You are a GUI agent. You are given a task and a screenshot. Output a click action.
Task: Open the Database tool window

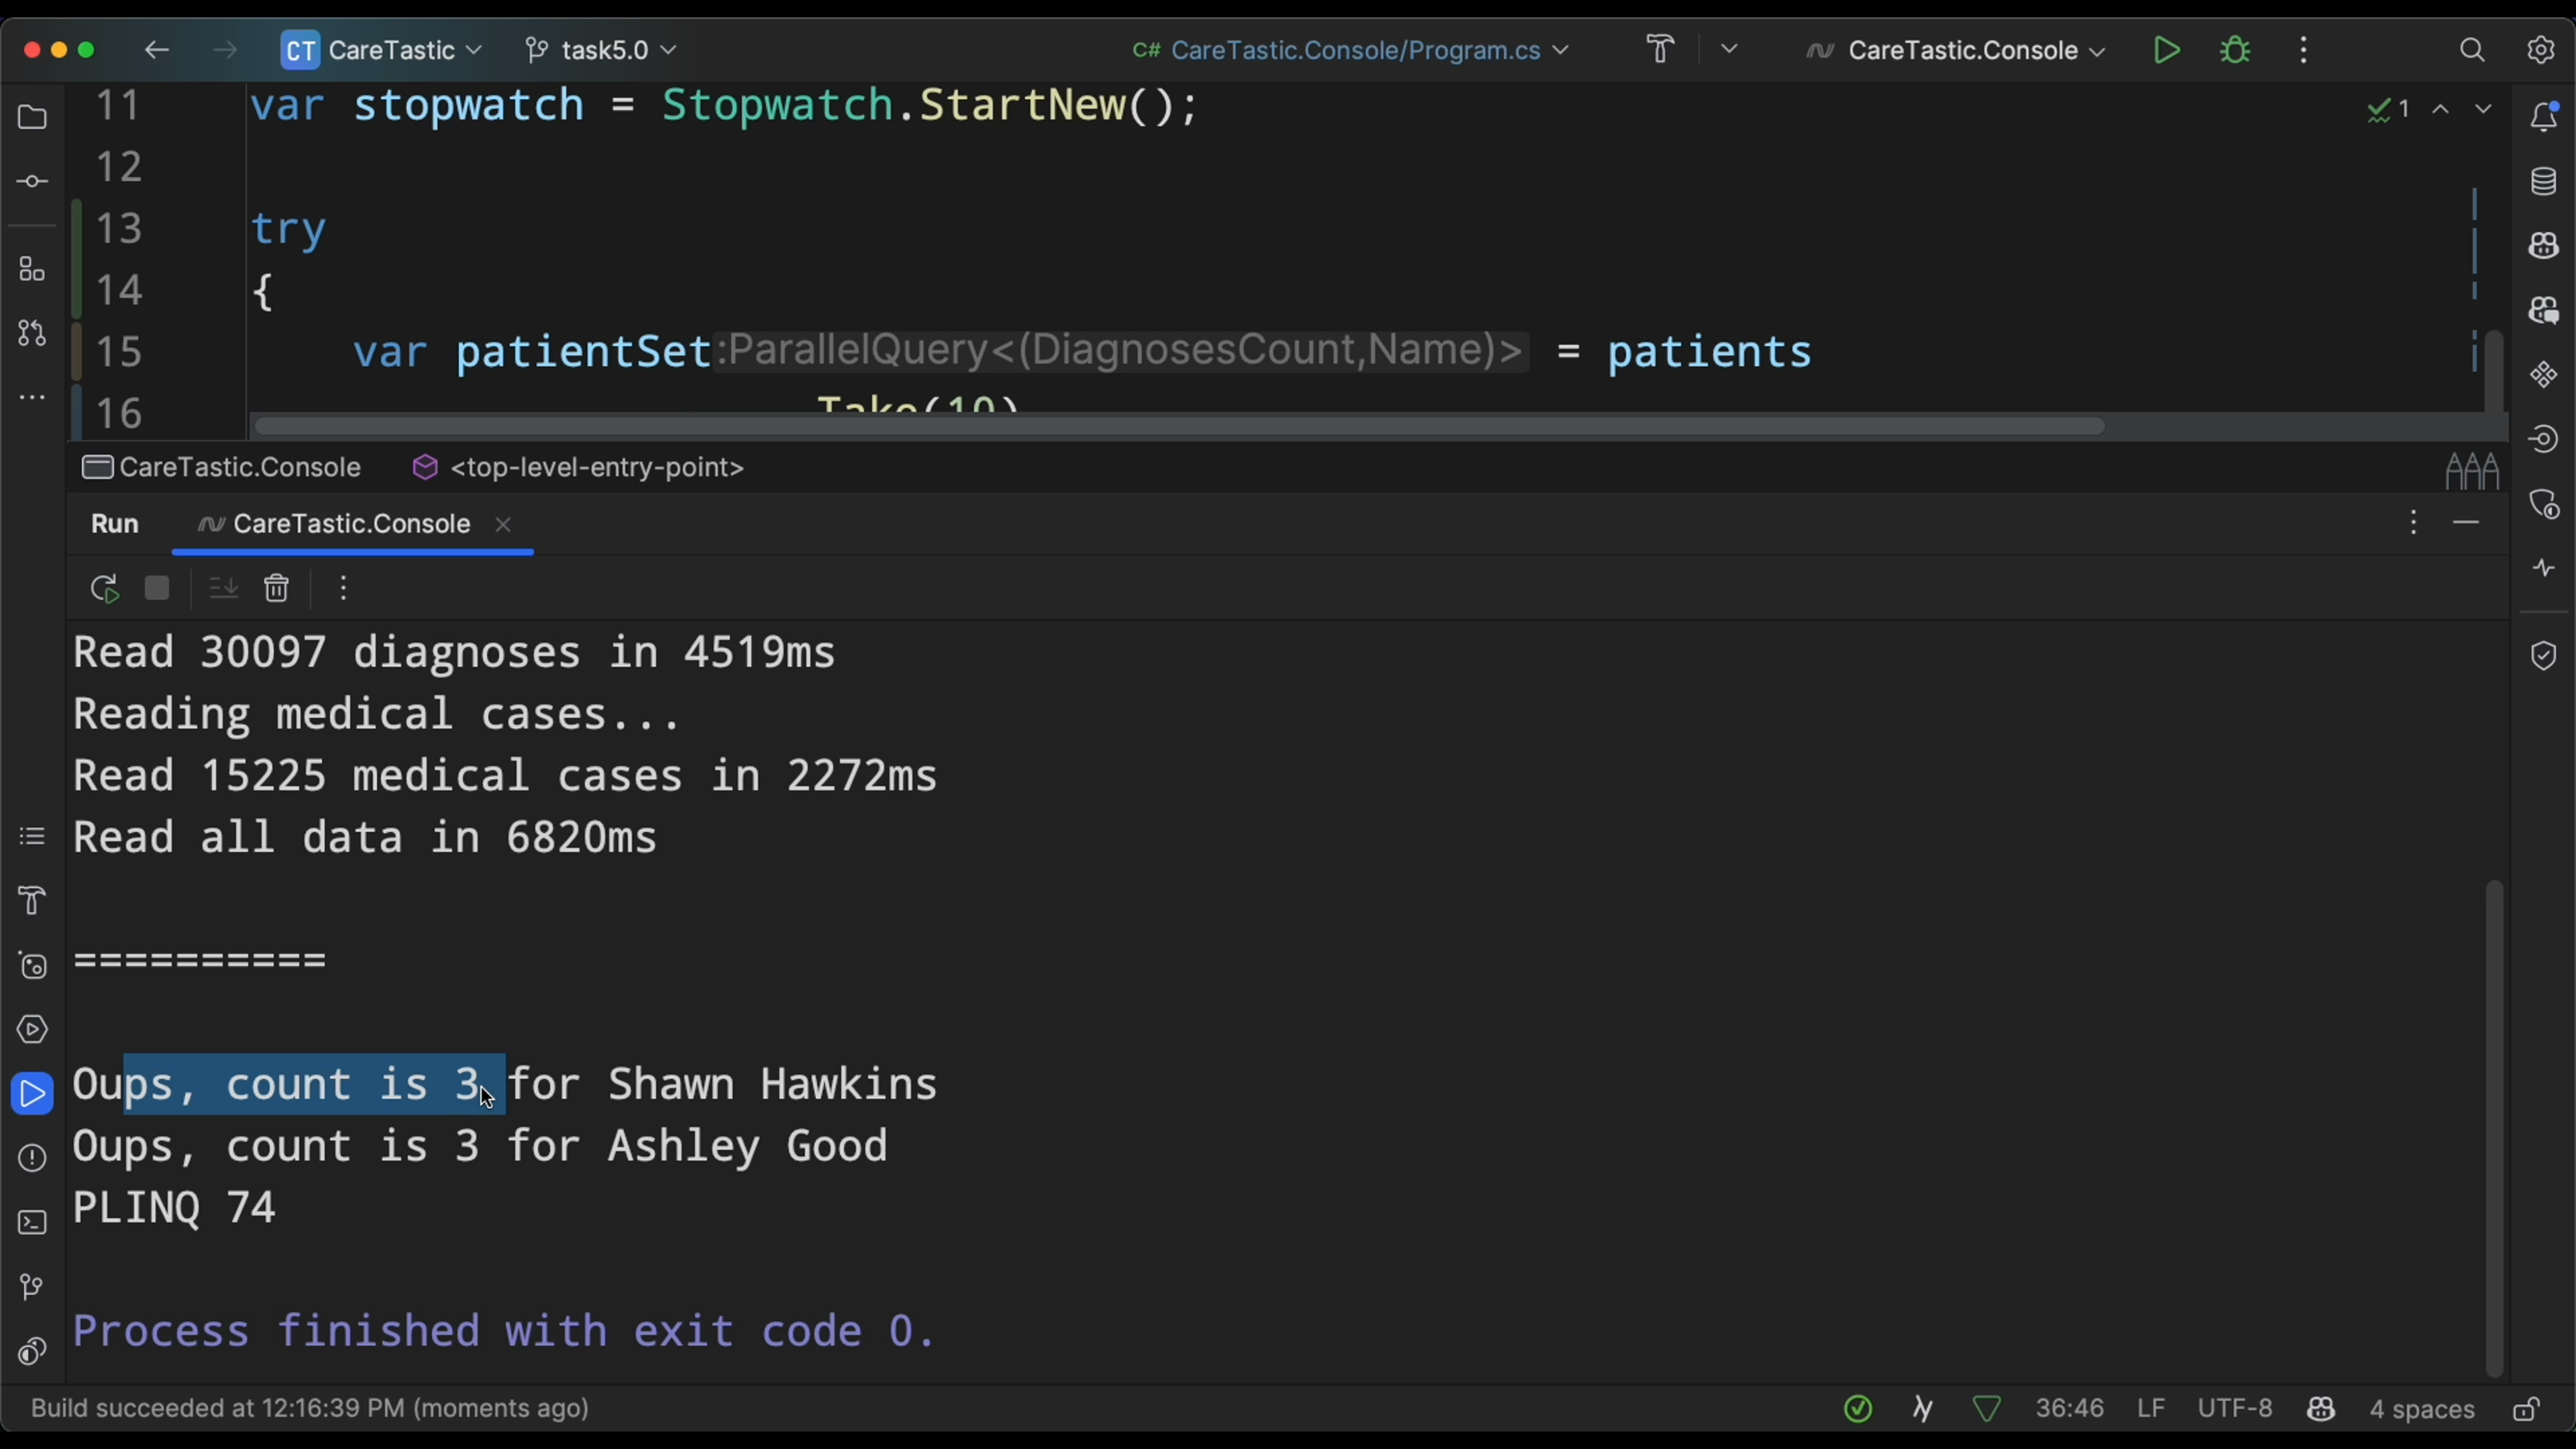(x=2543, y=182)
